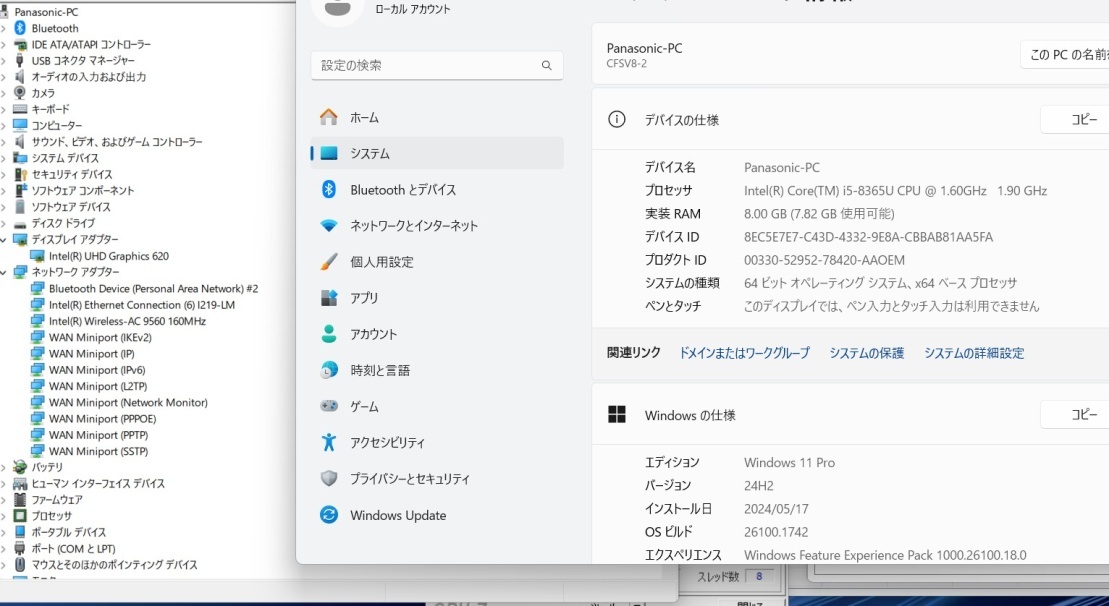This screenshot has width=1109, height=606.
Task: Select WAN Miniport (L2TP) entry
Action: (x=98, y=386)
